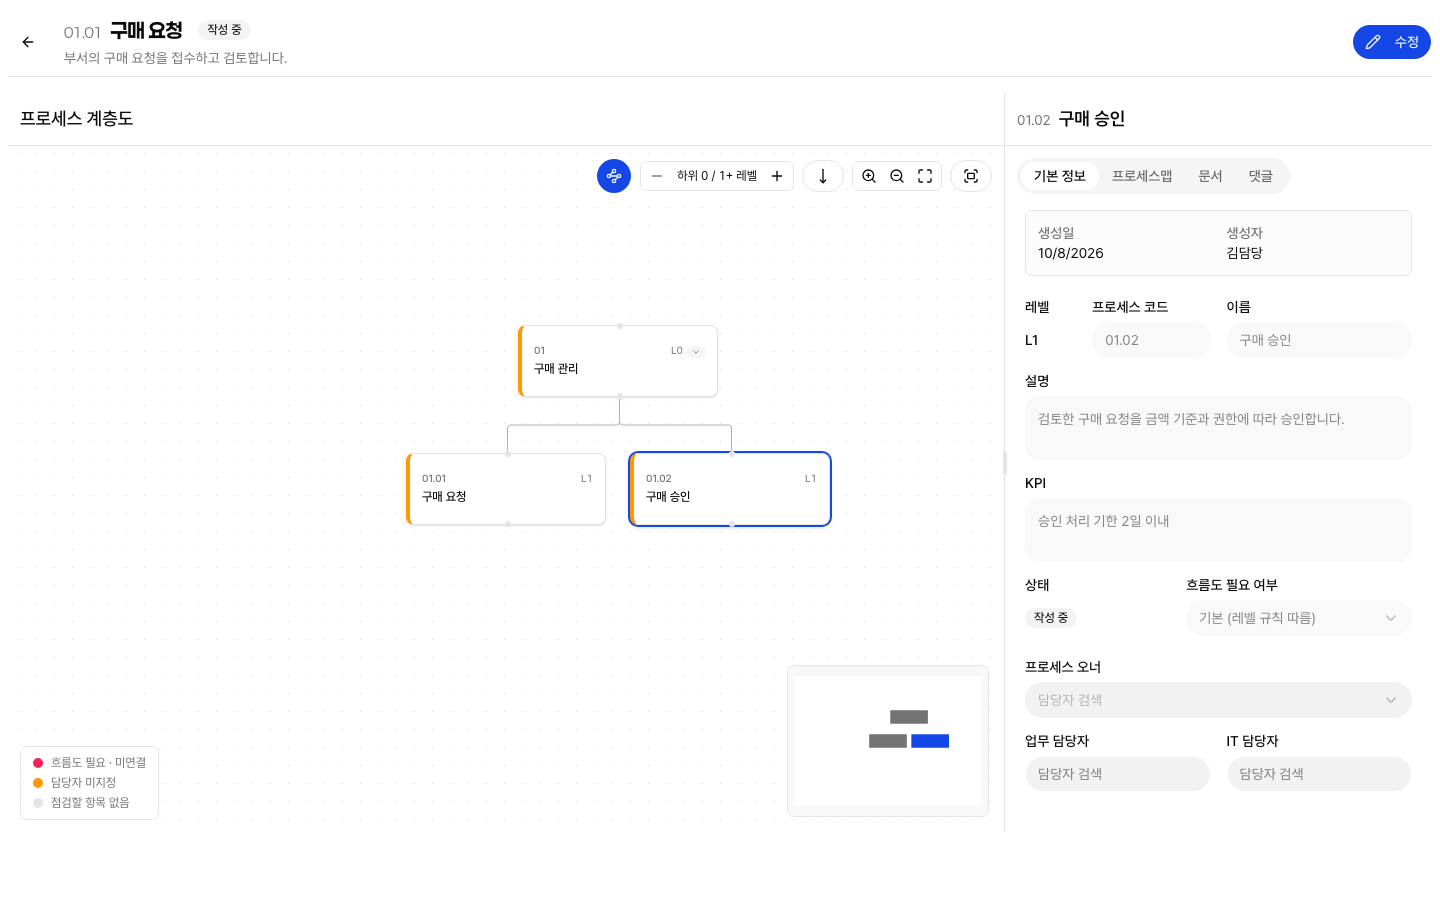Click the 수정 edit button
This screenshot has height=900, width=1440.
click(x=1391, y=42)
